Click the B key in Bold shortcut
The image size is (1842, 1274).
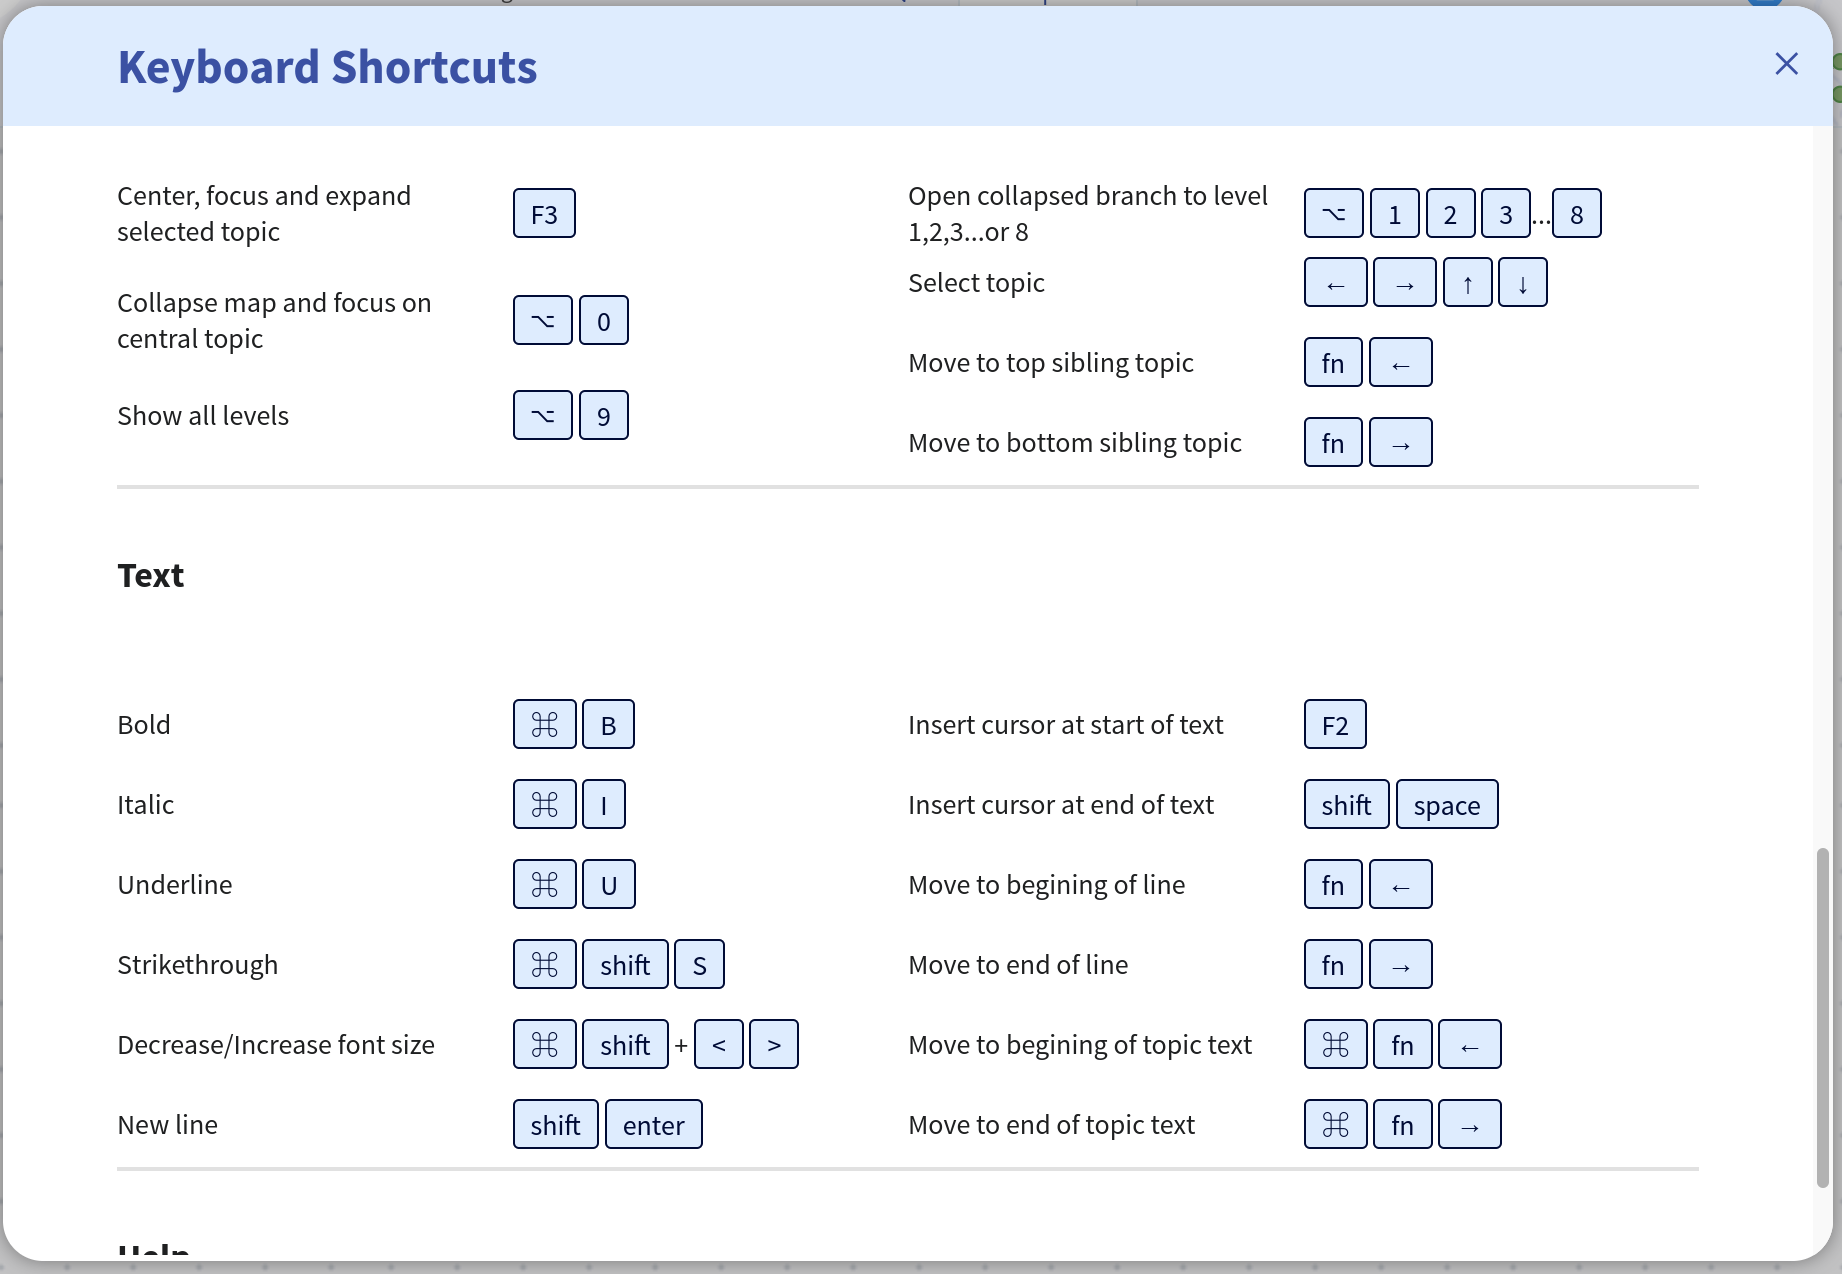tap(608, 725)
